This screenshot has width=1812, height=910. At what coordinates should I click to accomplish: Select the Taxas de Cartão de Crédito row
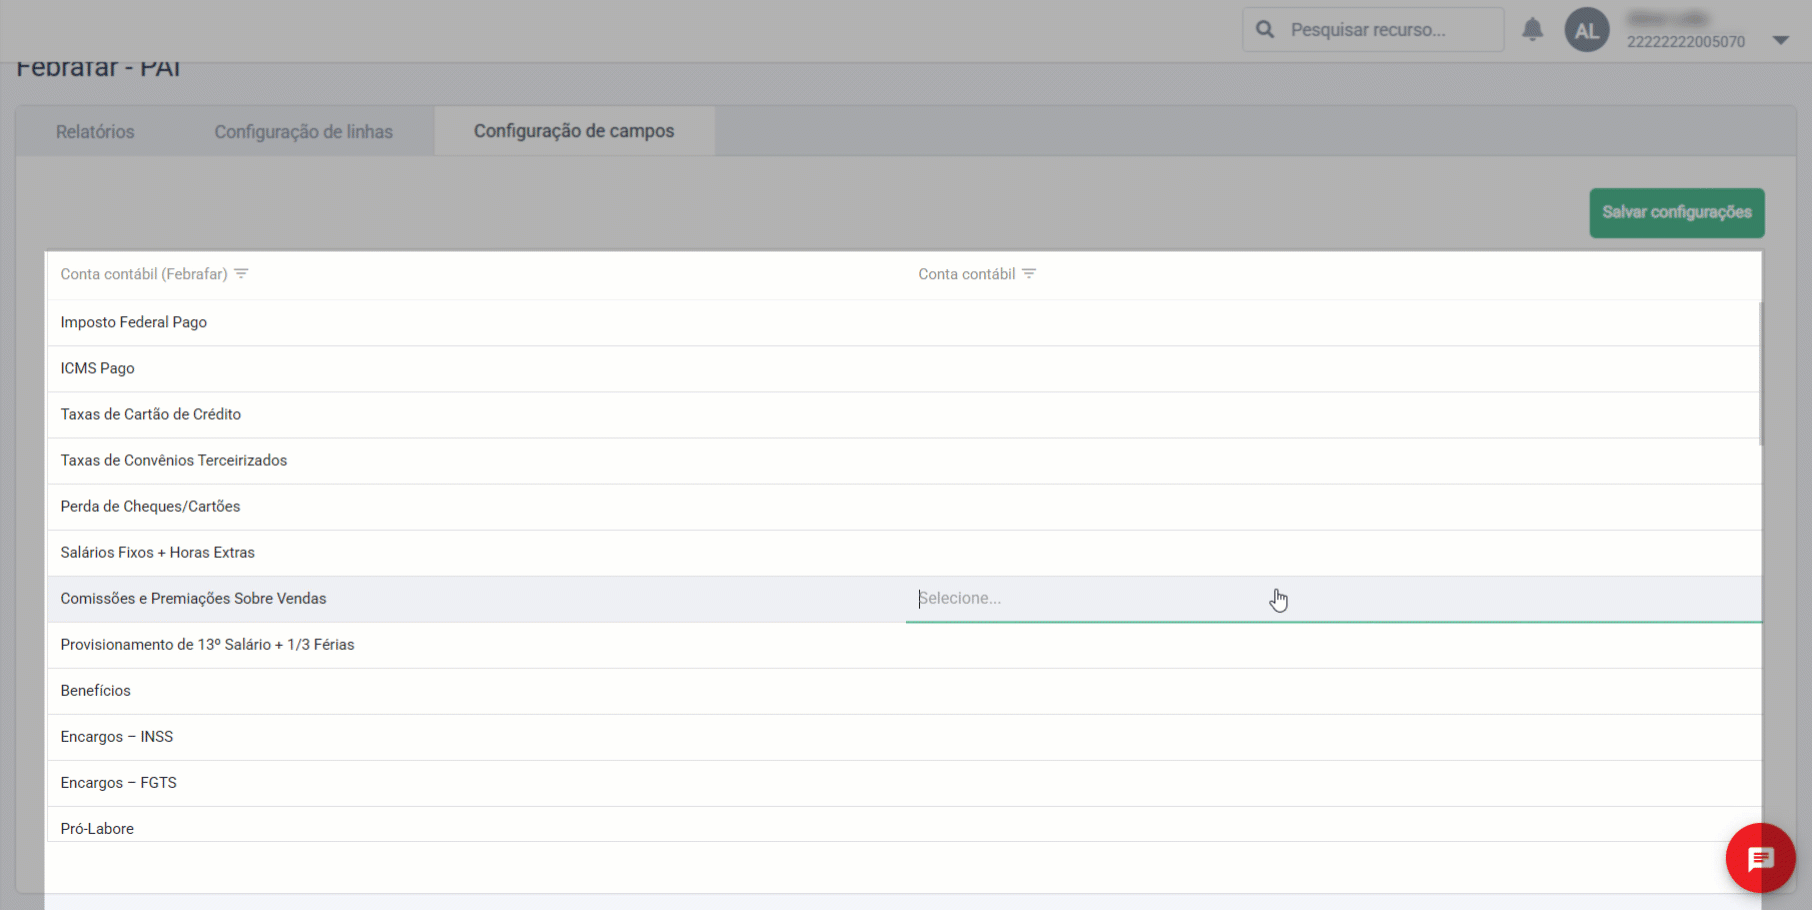tap(150, 414)
